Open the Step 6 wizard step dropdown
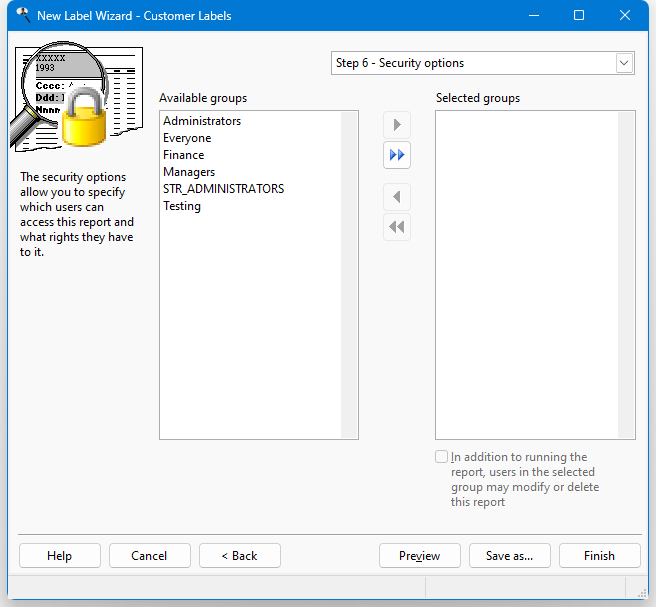This screenshot has width=656, height=607. pyautogui.click(x=624, y=63)
